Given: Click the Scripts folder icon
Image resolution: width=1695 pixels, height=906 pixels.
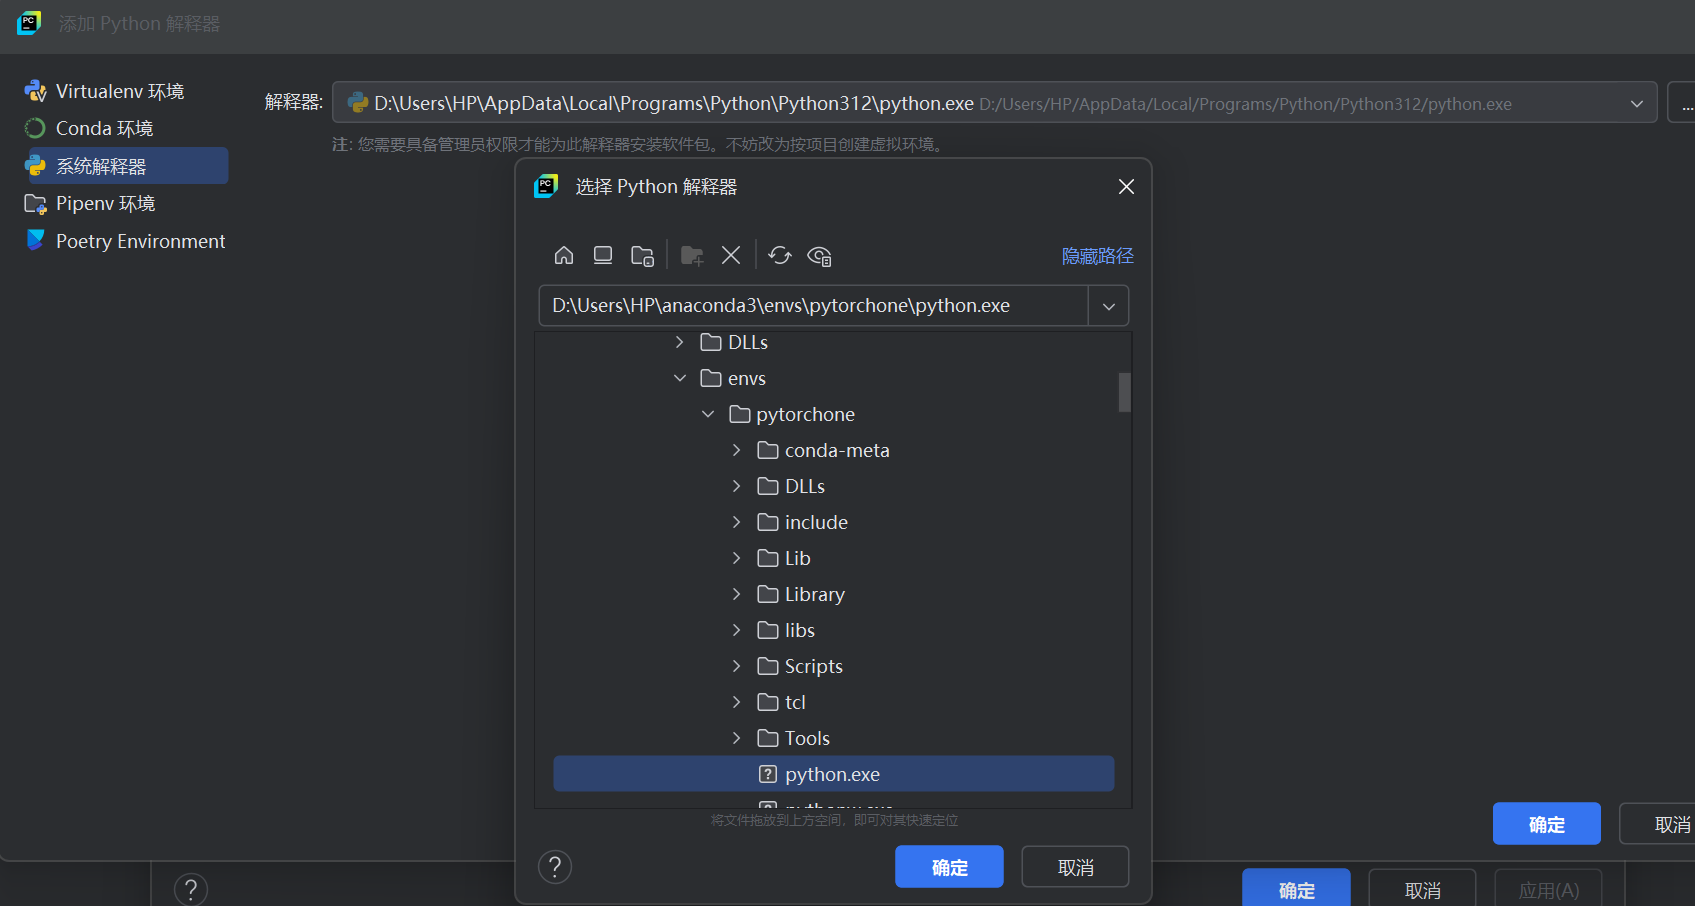Looking at the screenshot, I should [768, 666].
